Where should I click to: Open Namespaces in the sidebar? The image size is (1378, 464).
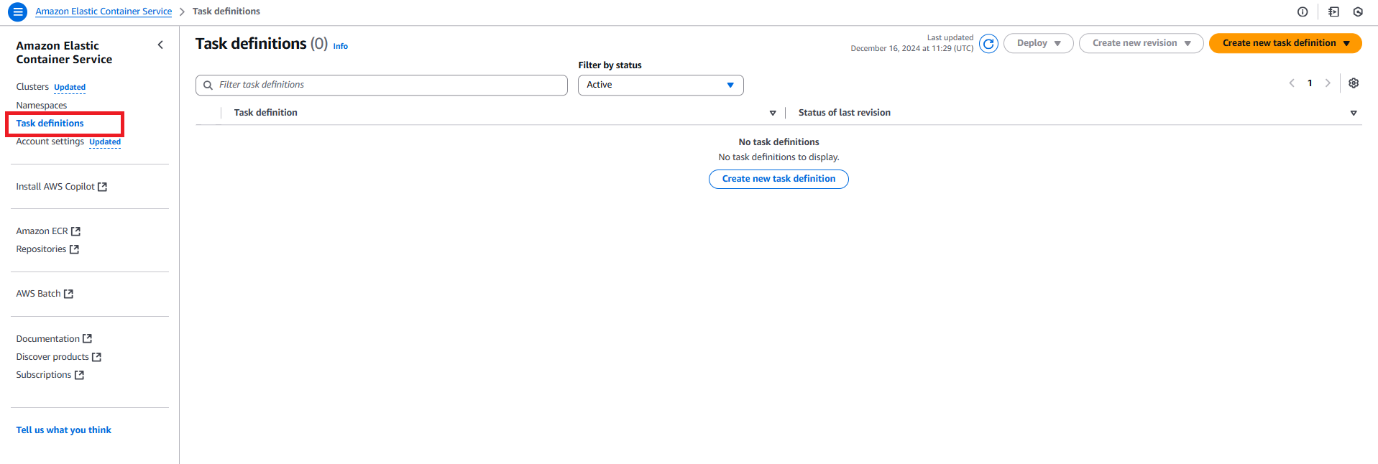(x=42, y=105)
